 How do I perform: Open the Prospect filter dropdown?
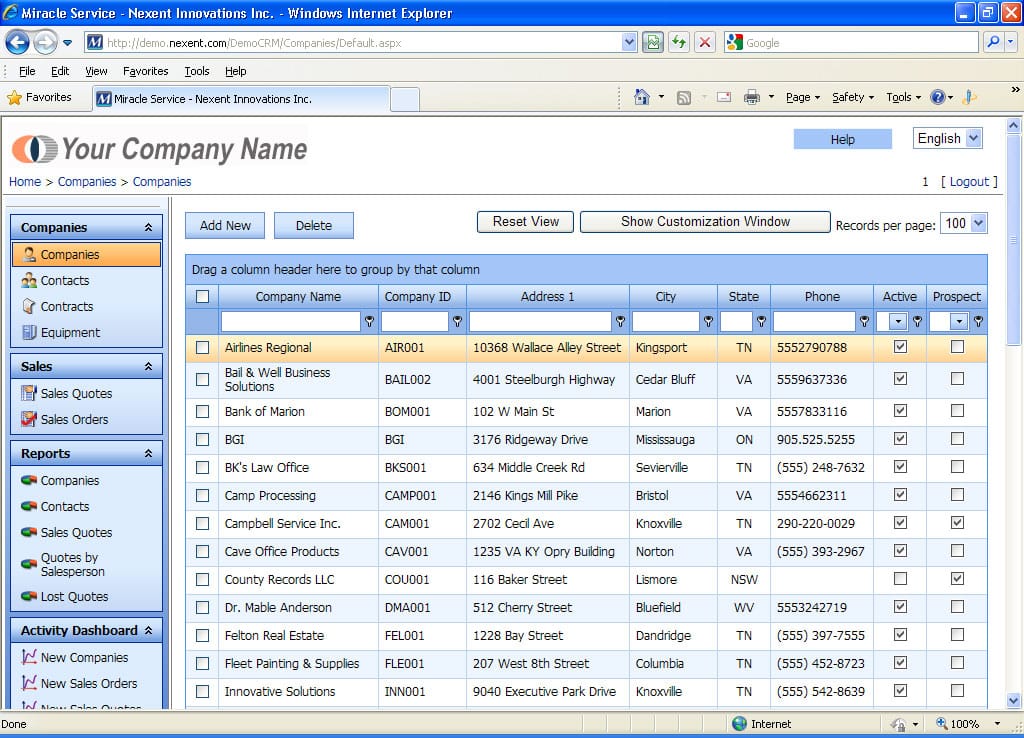(959, 321)
